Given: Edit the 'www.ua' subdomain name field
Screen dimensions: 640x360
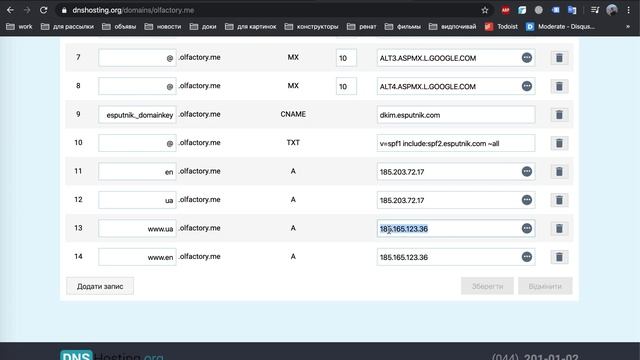Looking at the screenshot, I should coord(137,228).
